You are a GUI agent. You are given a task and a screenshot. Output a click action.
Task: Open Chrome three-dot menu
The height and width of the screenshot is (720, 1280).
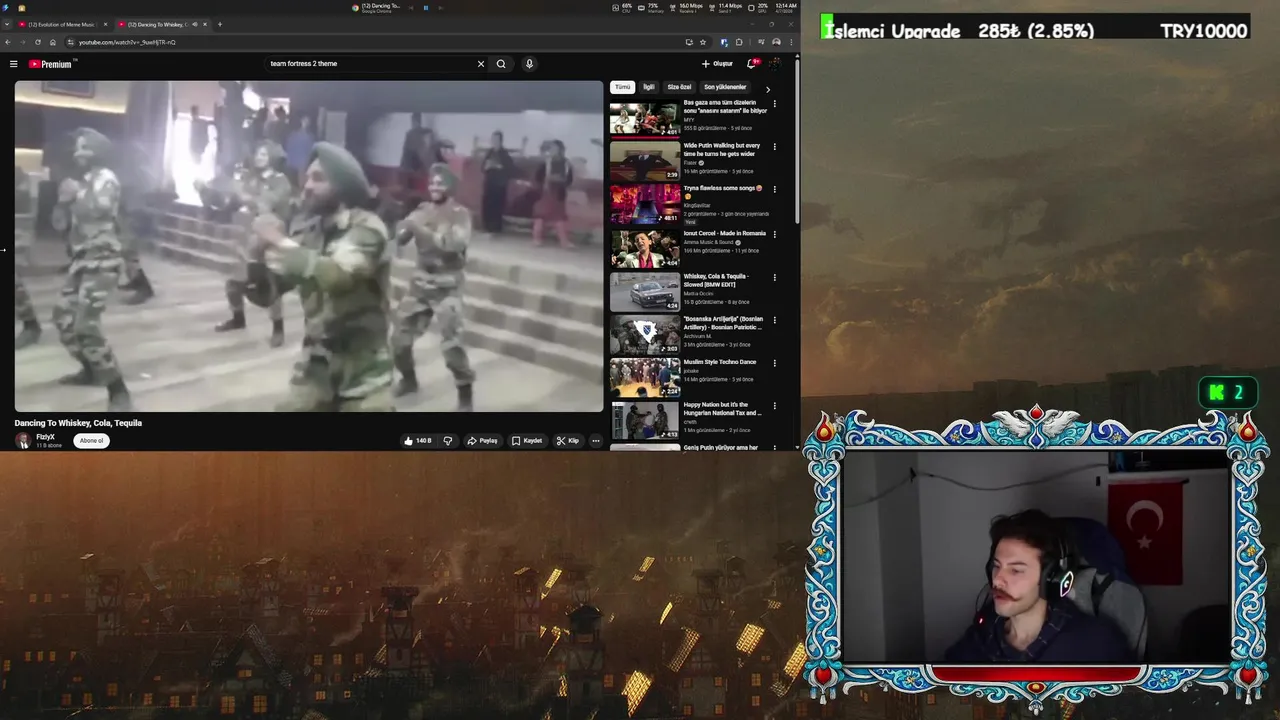pyautogui.click(x=791, y=42)
